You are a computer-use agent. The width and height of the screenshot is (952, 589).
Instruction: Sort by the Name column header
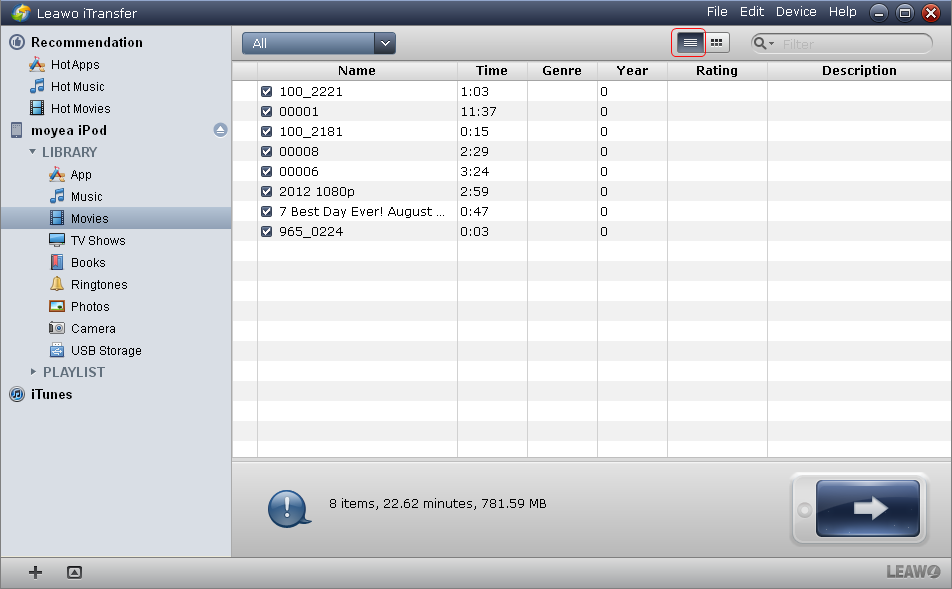pyautogui.click(x=357, y=70)
